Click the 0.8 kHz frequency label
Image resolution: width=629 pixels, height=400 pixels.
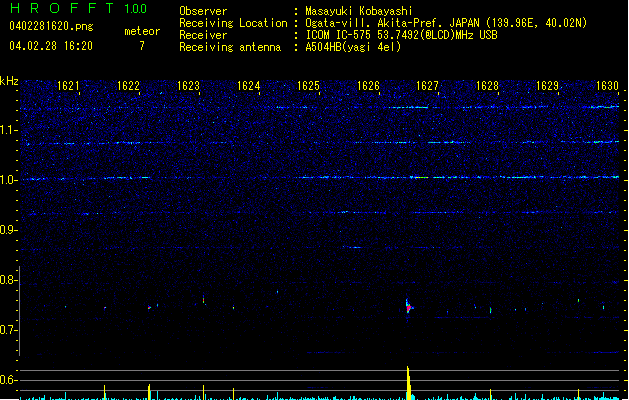(8, 280)
